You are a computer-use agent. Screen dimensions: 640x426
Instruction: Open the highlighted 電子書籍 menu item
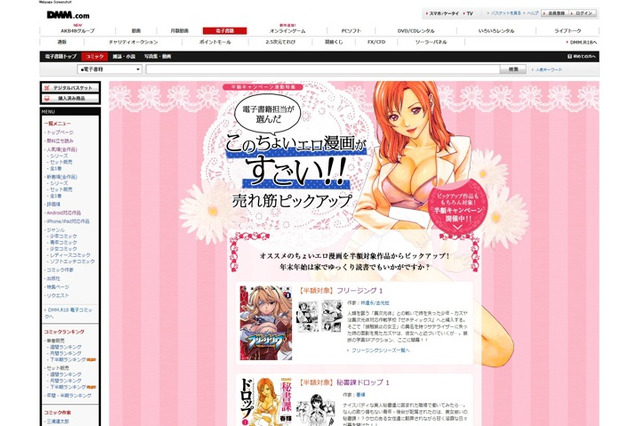224,31
